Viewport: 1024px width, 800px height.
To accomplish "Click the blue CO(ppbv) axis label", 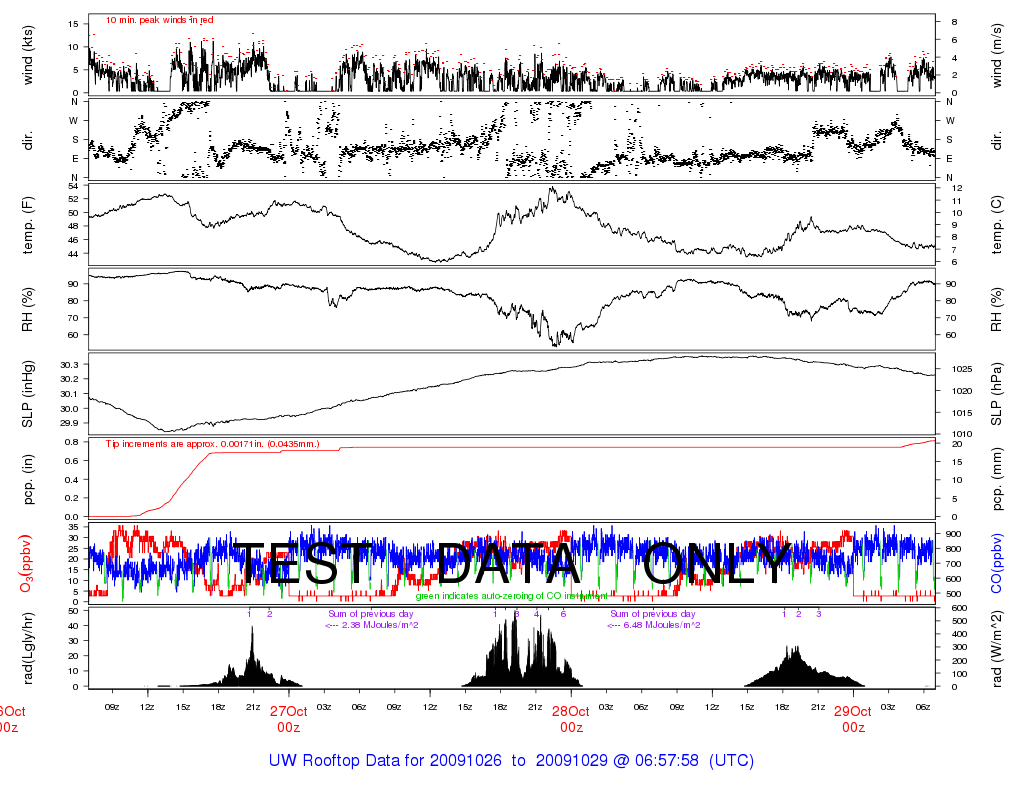I will [997, 564].
